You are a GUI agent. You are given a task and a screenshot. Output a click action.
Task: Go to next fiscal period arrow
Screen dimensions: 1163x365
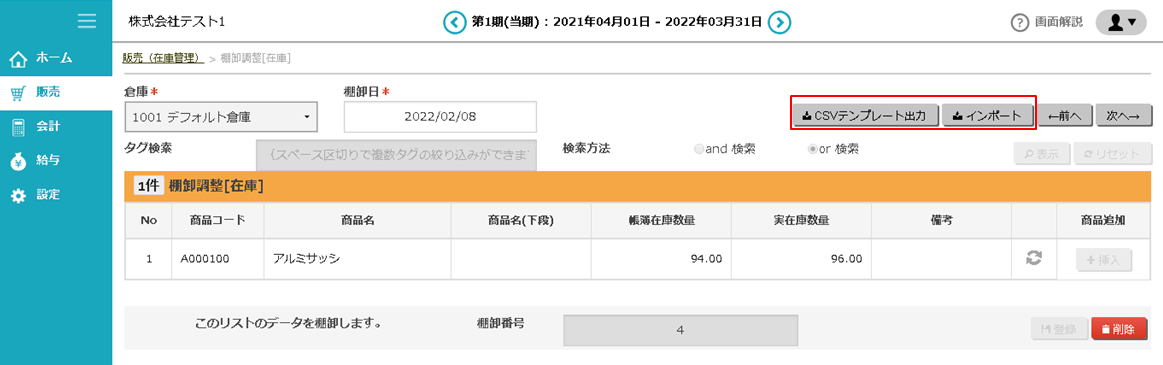(x=778, y=22)
